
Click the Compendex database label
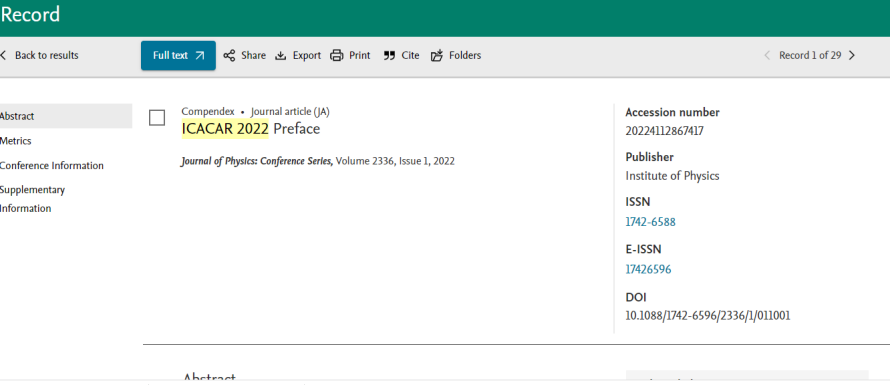click(208, 112)
